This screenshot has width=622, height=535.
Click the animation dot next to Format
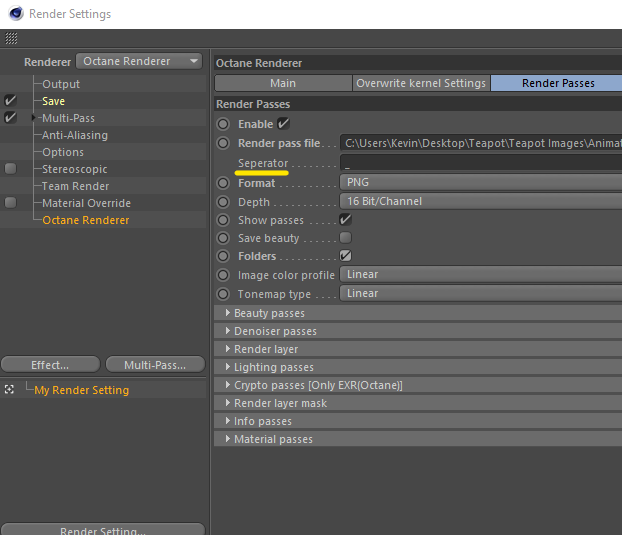pyautogui.click(x=223, y=183)
